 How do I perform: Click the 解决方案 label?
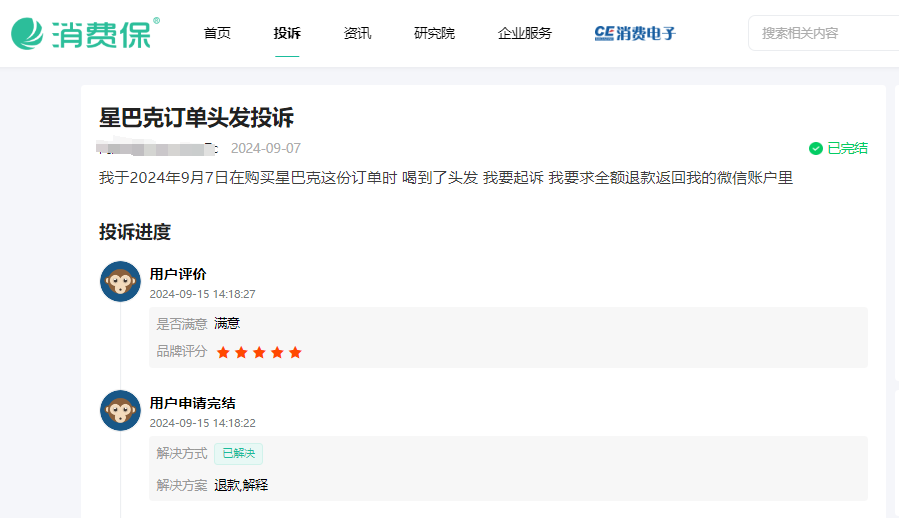pyautogui.click(x=181, y=485)
